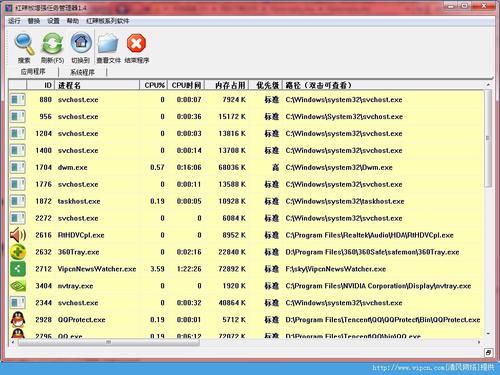Sort by the 内存占用 column header
500x375 pixels.
(227, 85)
